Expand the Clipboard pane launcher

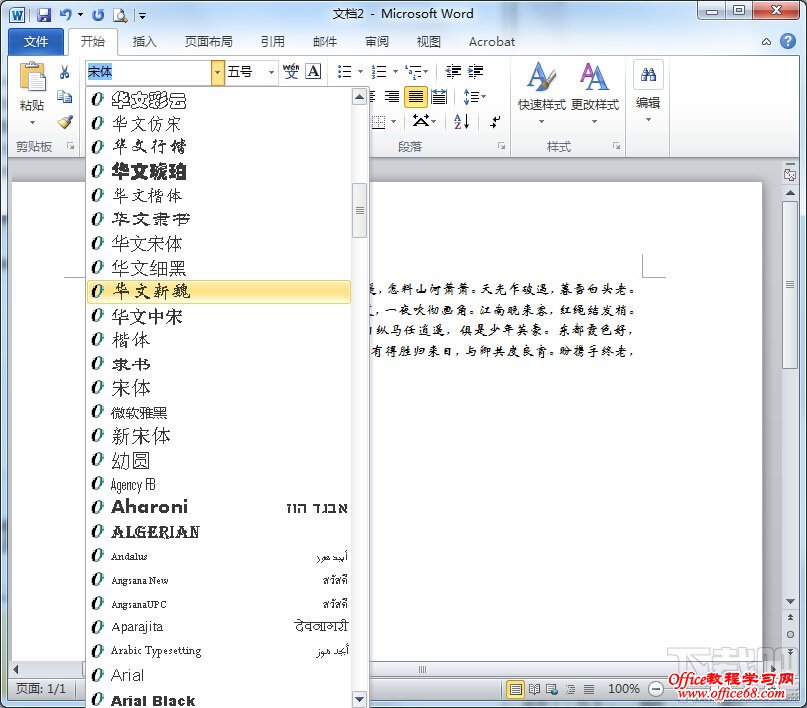71,147
